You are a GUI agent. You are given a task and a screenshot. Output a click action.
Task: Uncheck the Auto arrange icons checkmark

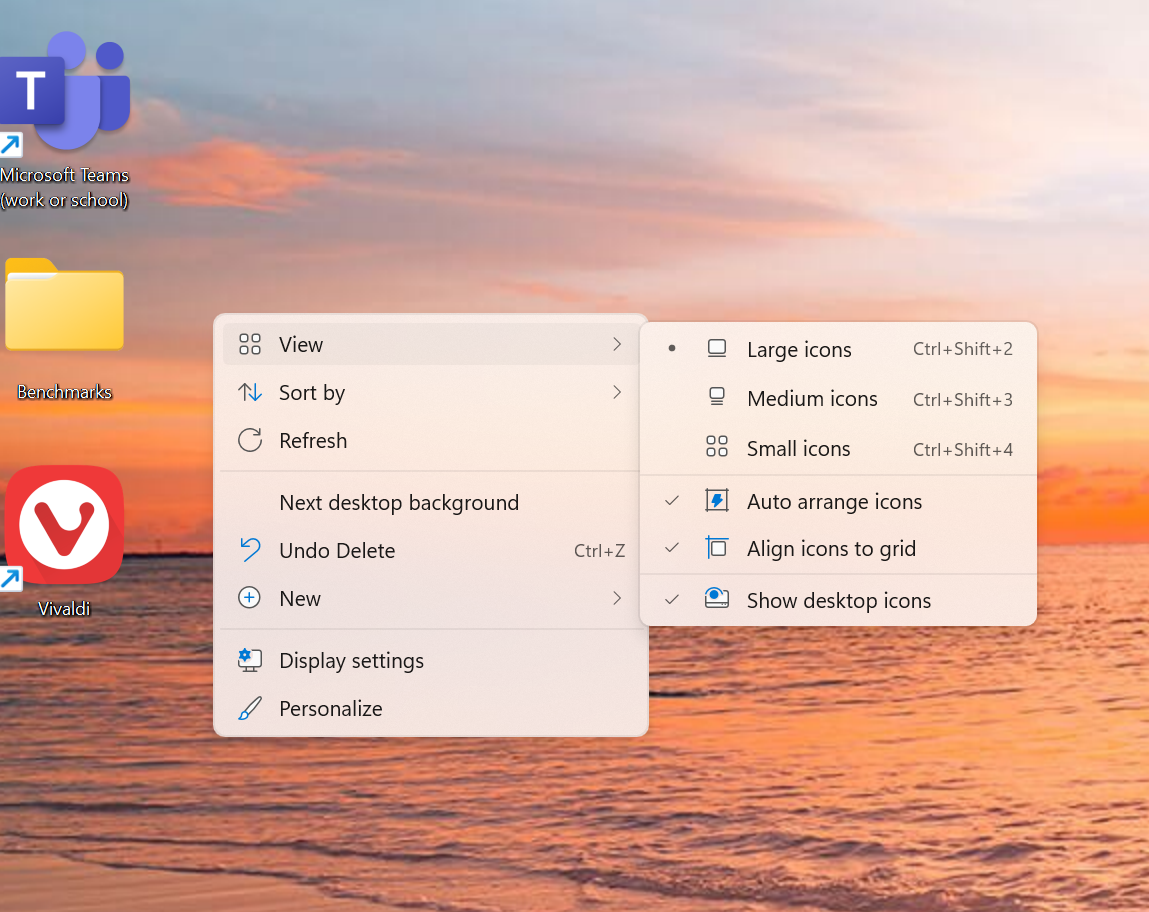click(672, 500)
